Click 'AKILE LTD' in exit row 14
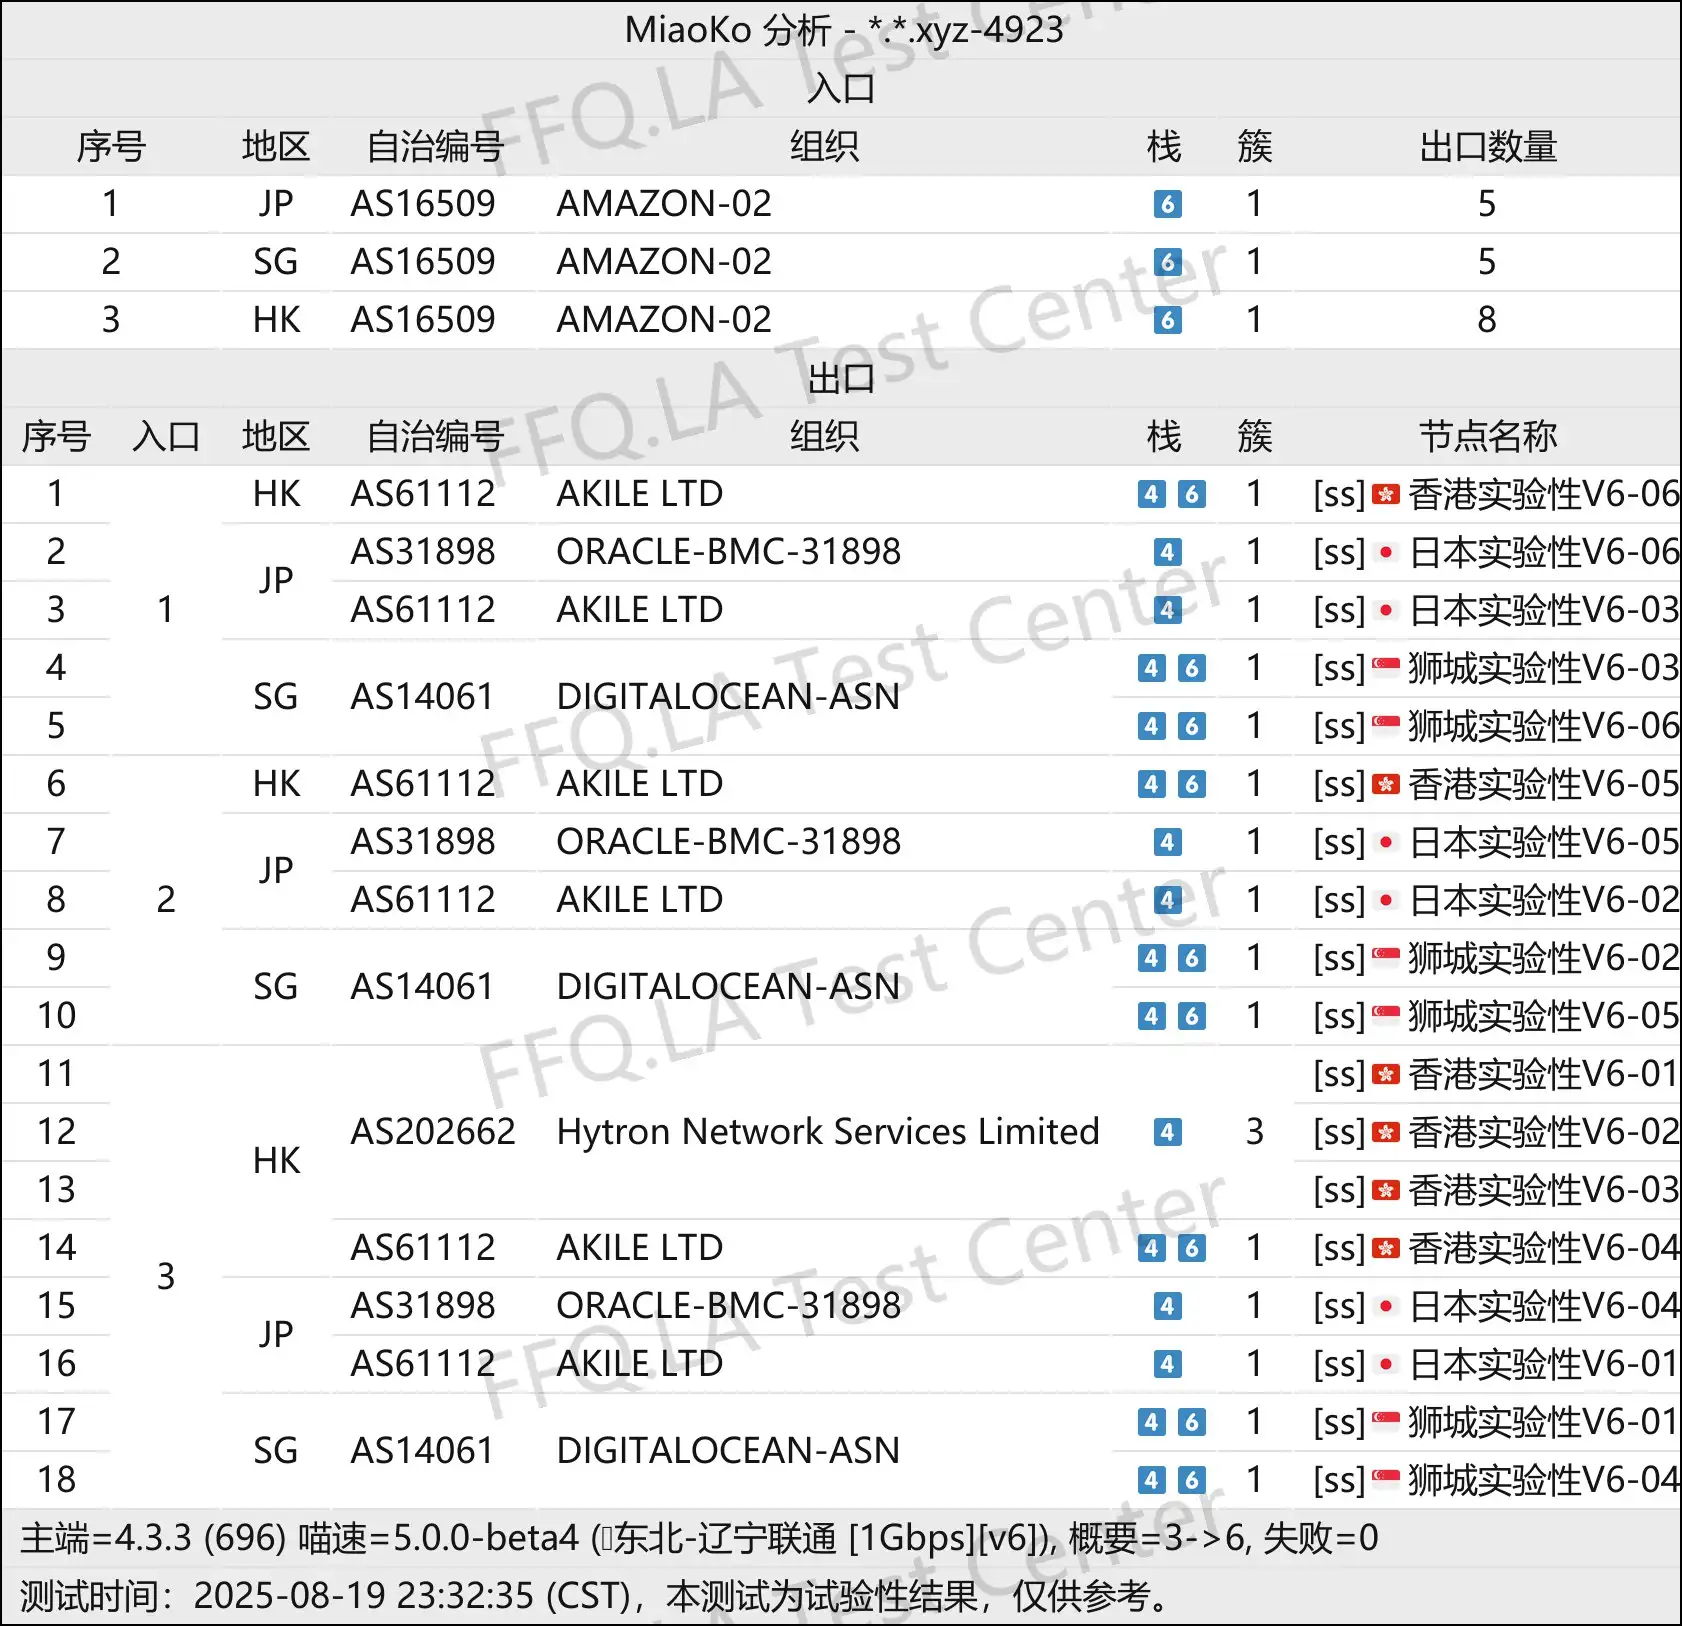This screenshot has height=1626, width=1682. pos(640,1248)
